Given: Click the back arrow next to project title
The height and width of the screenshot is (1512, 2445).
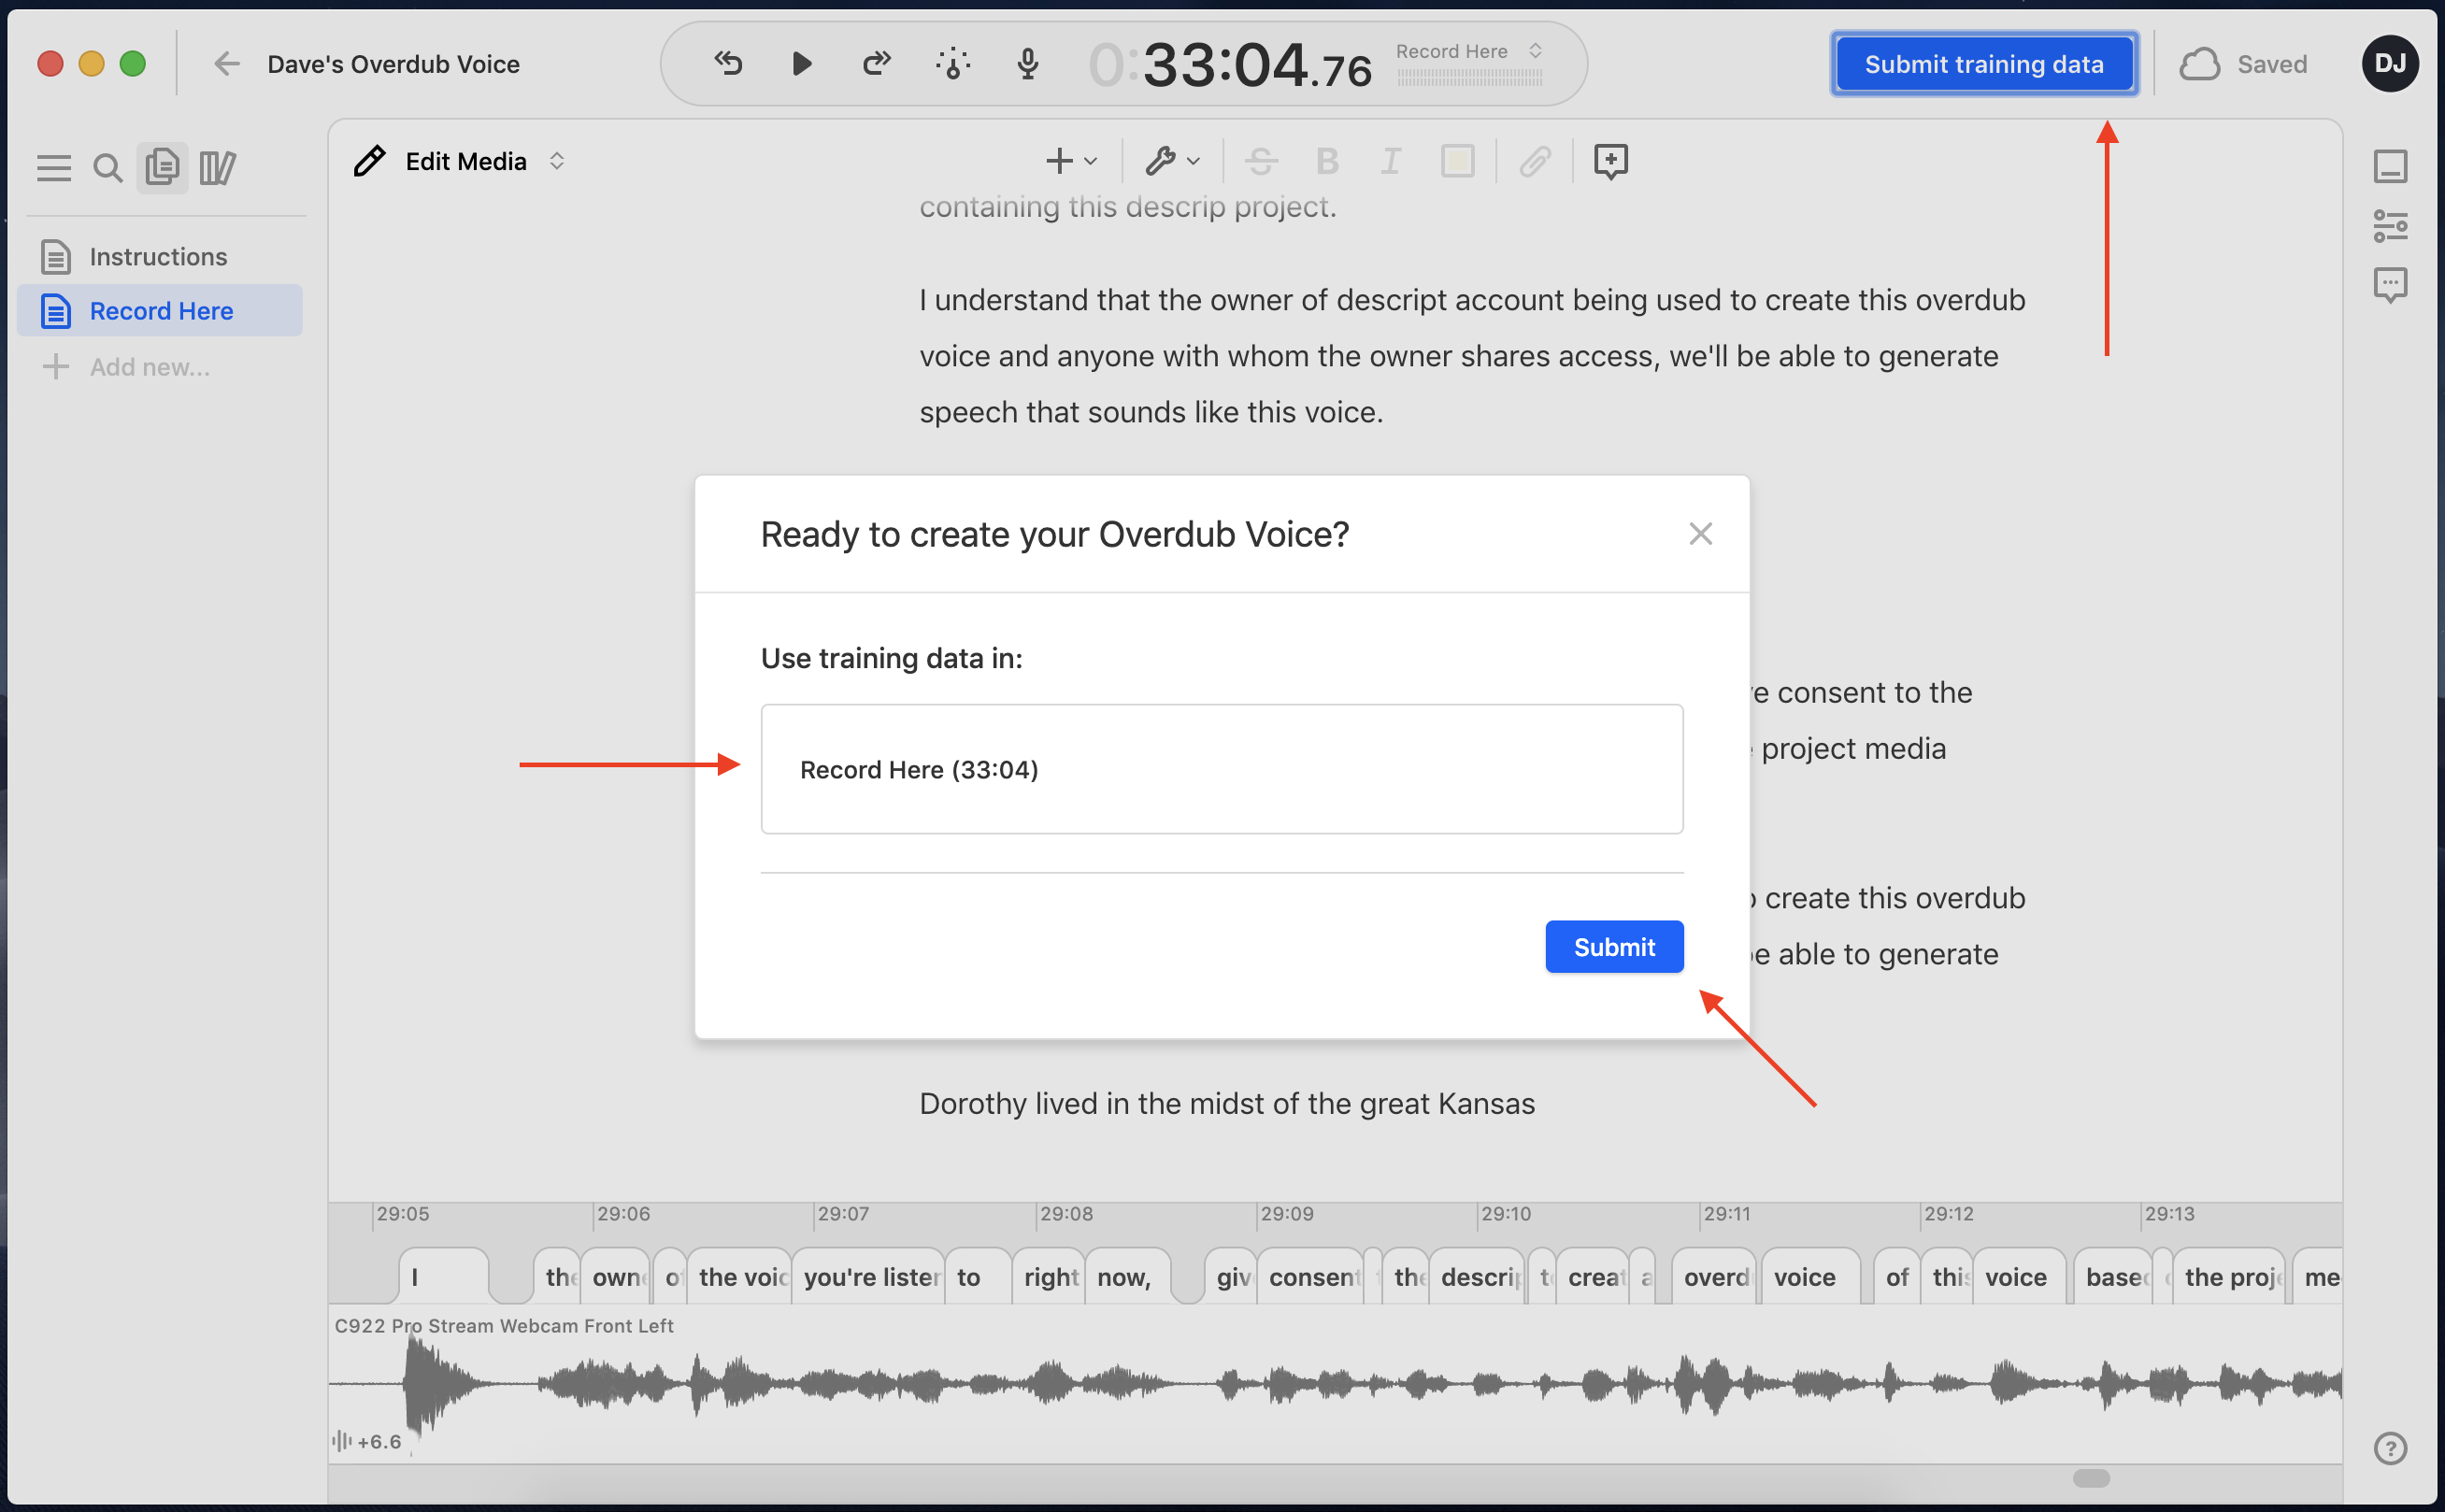Looking at the screenshot, I should pyautogui.click(x=227, y=64).
